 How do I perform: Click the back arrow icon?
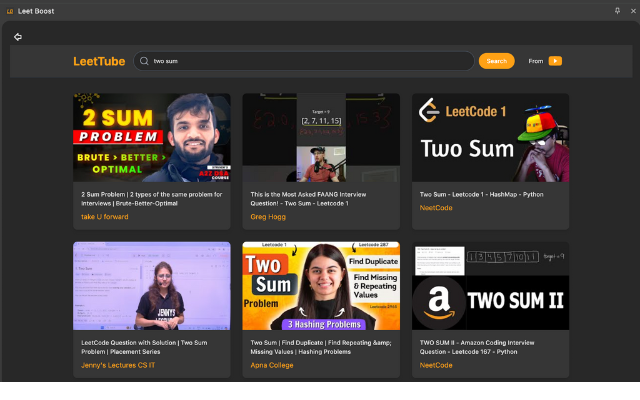pyautogui.click(x=18, y=37)
